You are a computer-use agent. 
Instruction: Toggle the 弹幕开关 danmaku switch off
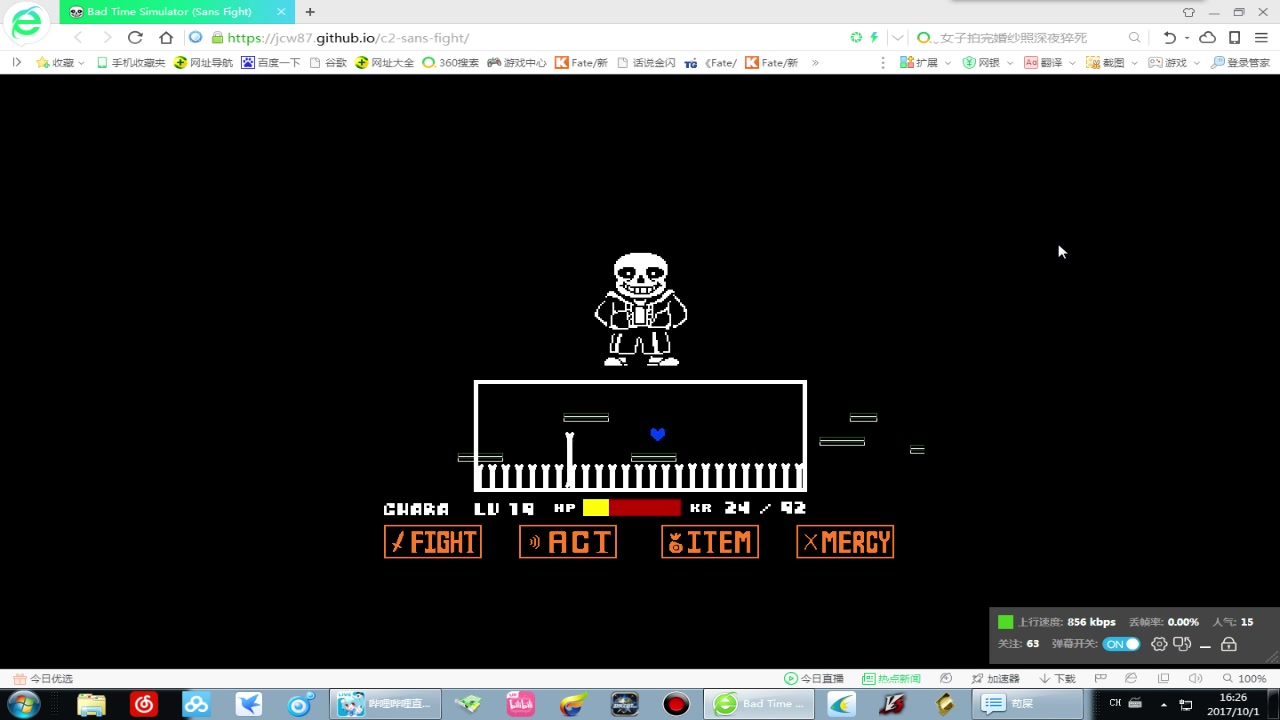click(1122, 644)
